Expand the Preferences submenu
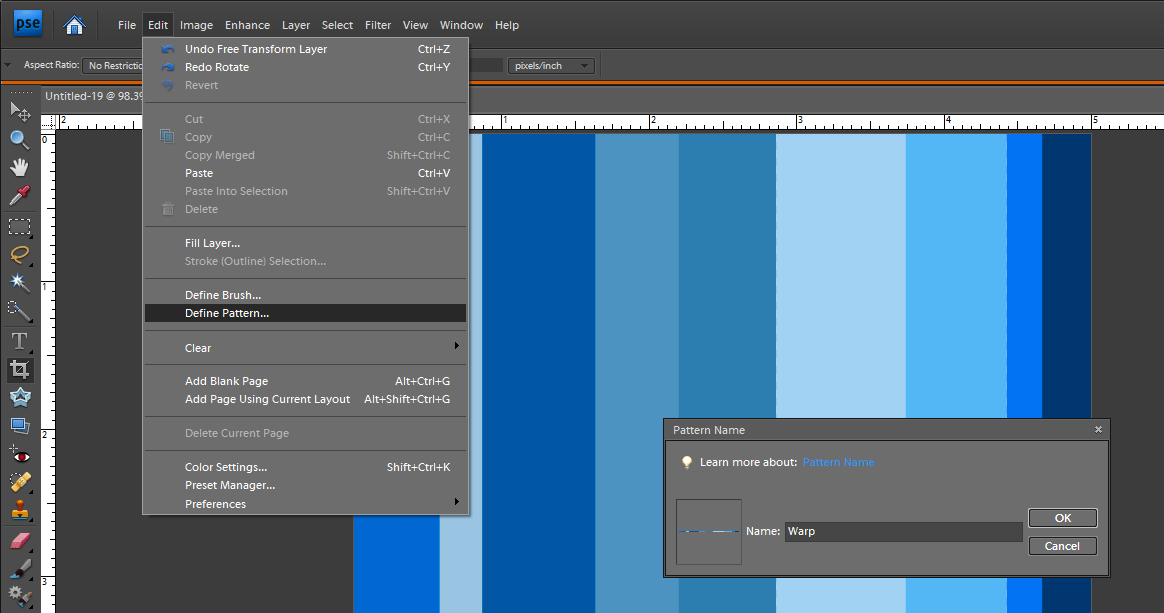The image size is (1164, 613). point(305,504)
